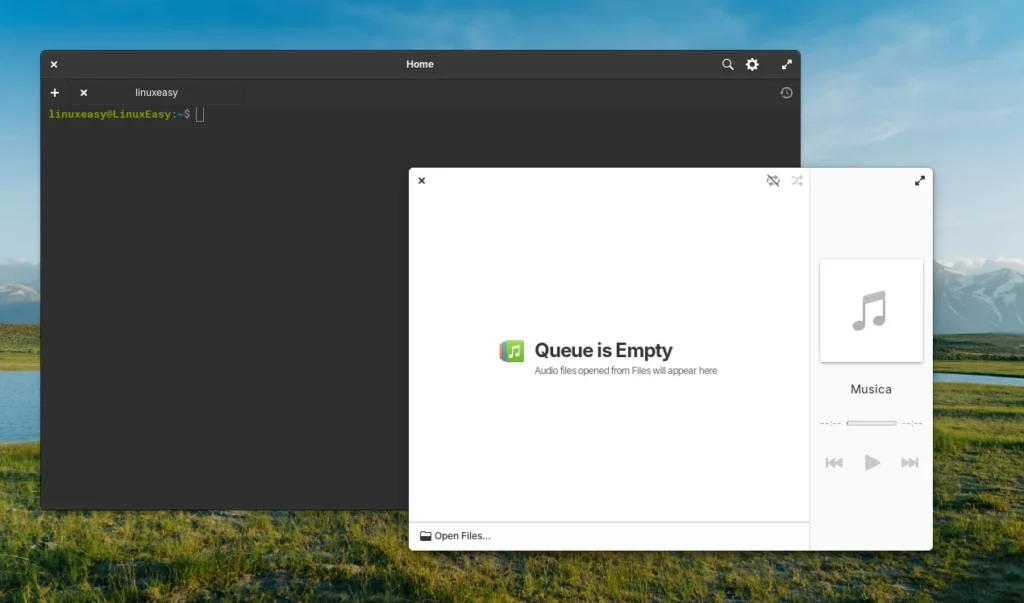1024x603 pixels.
Task: Expand the Music window to fullscreen
Action: point(919,181)
